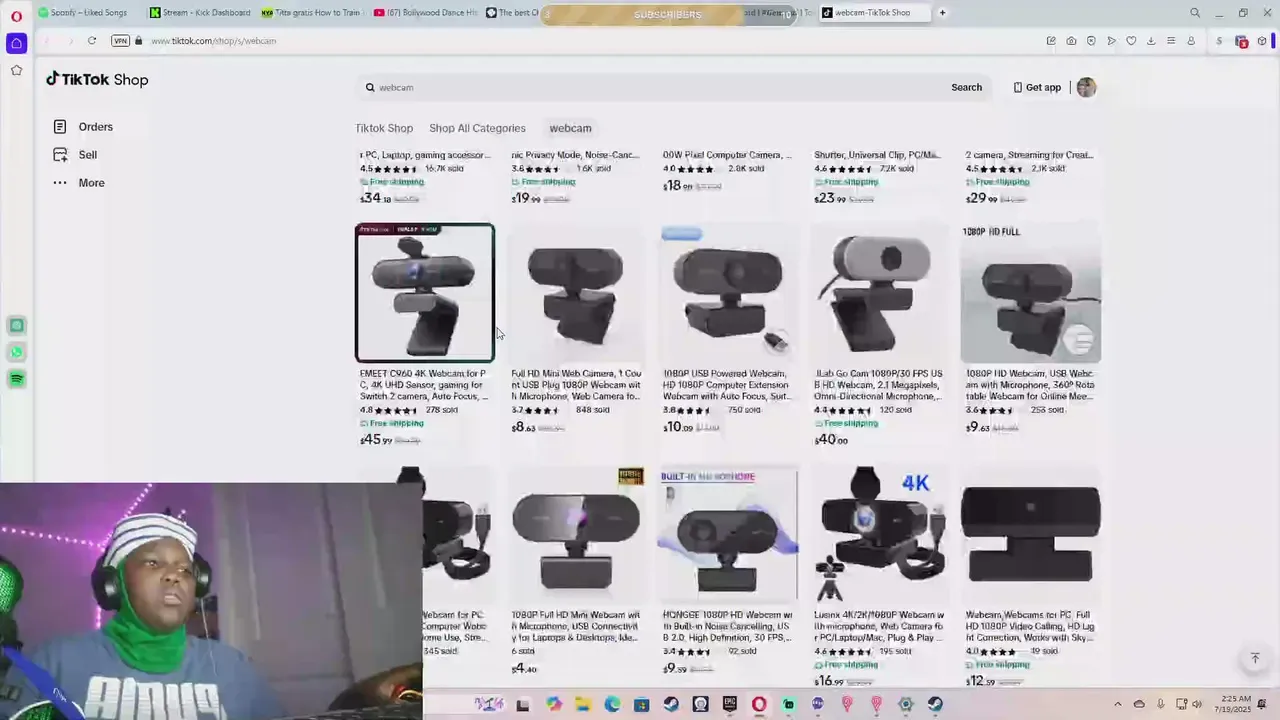Reload the TikTok Shop page

(91, 41)
